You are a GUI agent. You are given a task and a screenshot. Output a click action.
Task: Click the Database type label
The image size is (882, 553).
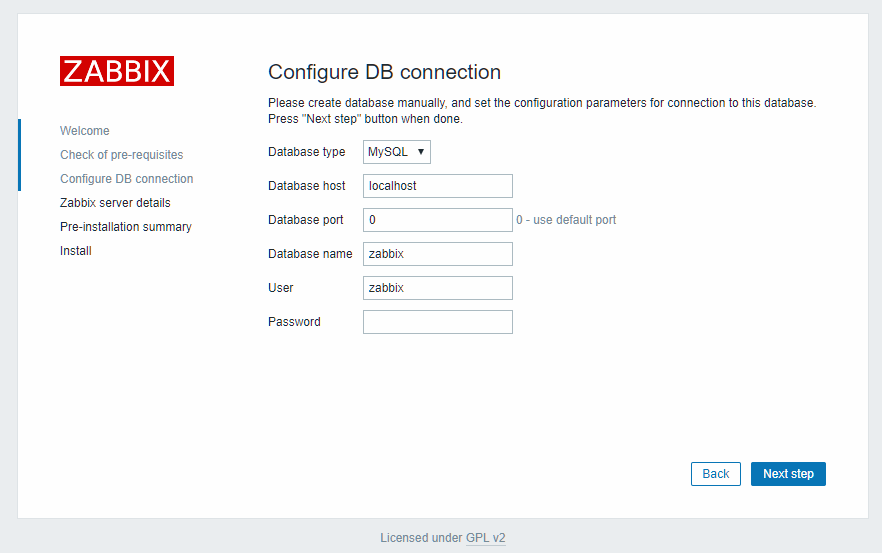coord(307,152)
